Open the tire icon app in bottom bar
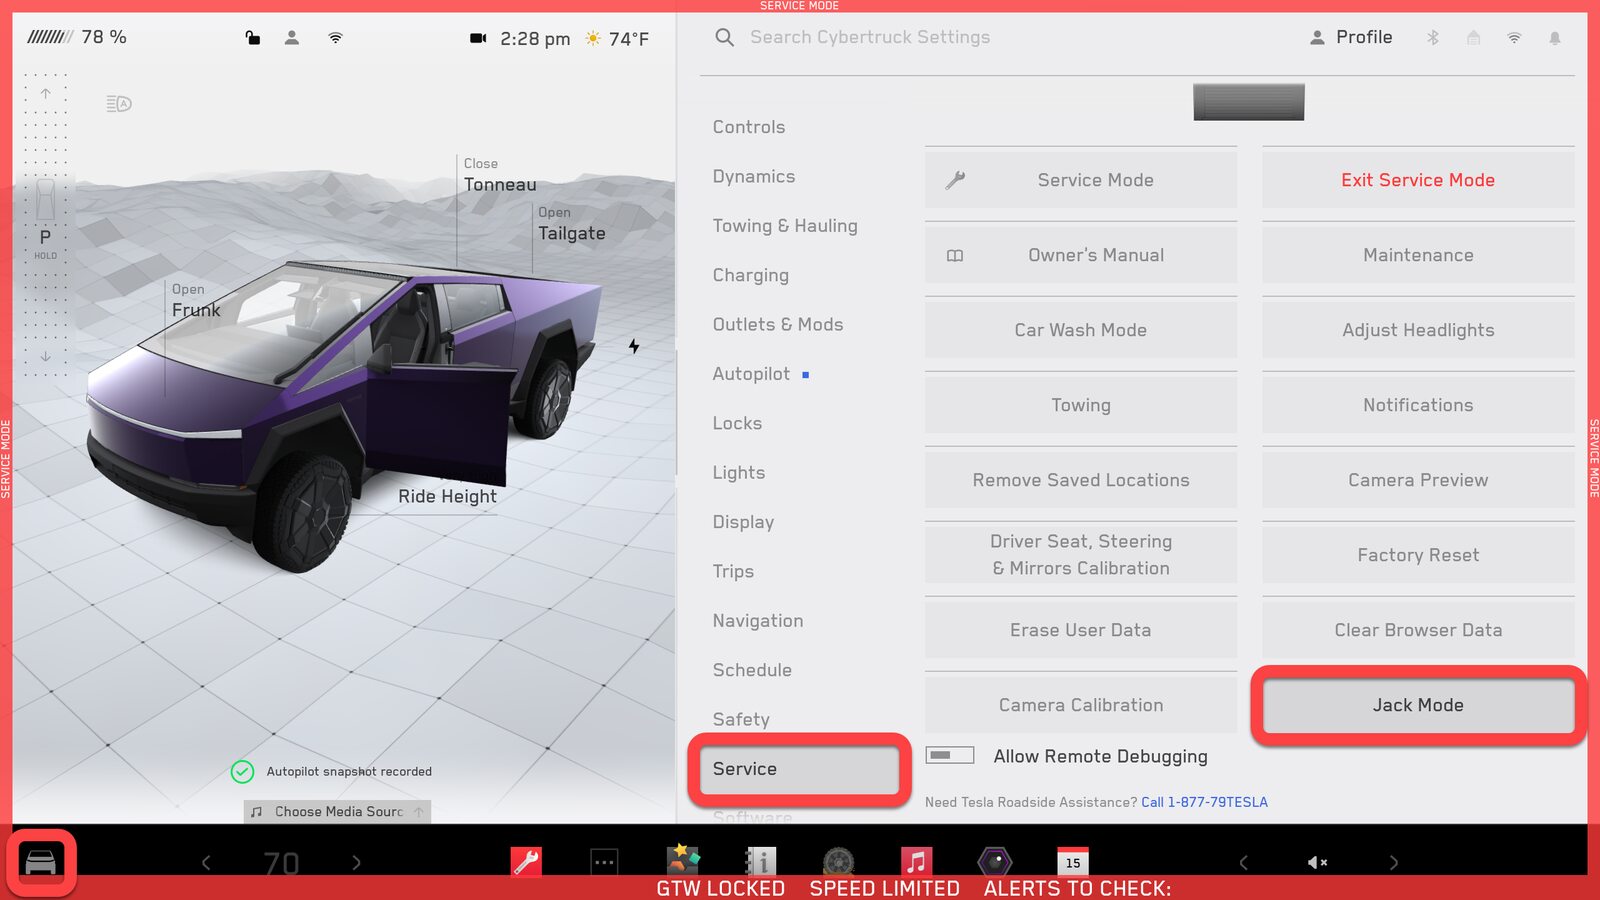1600x900 pixels. coord(838,861)
